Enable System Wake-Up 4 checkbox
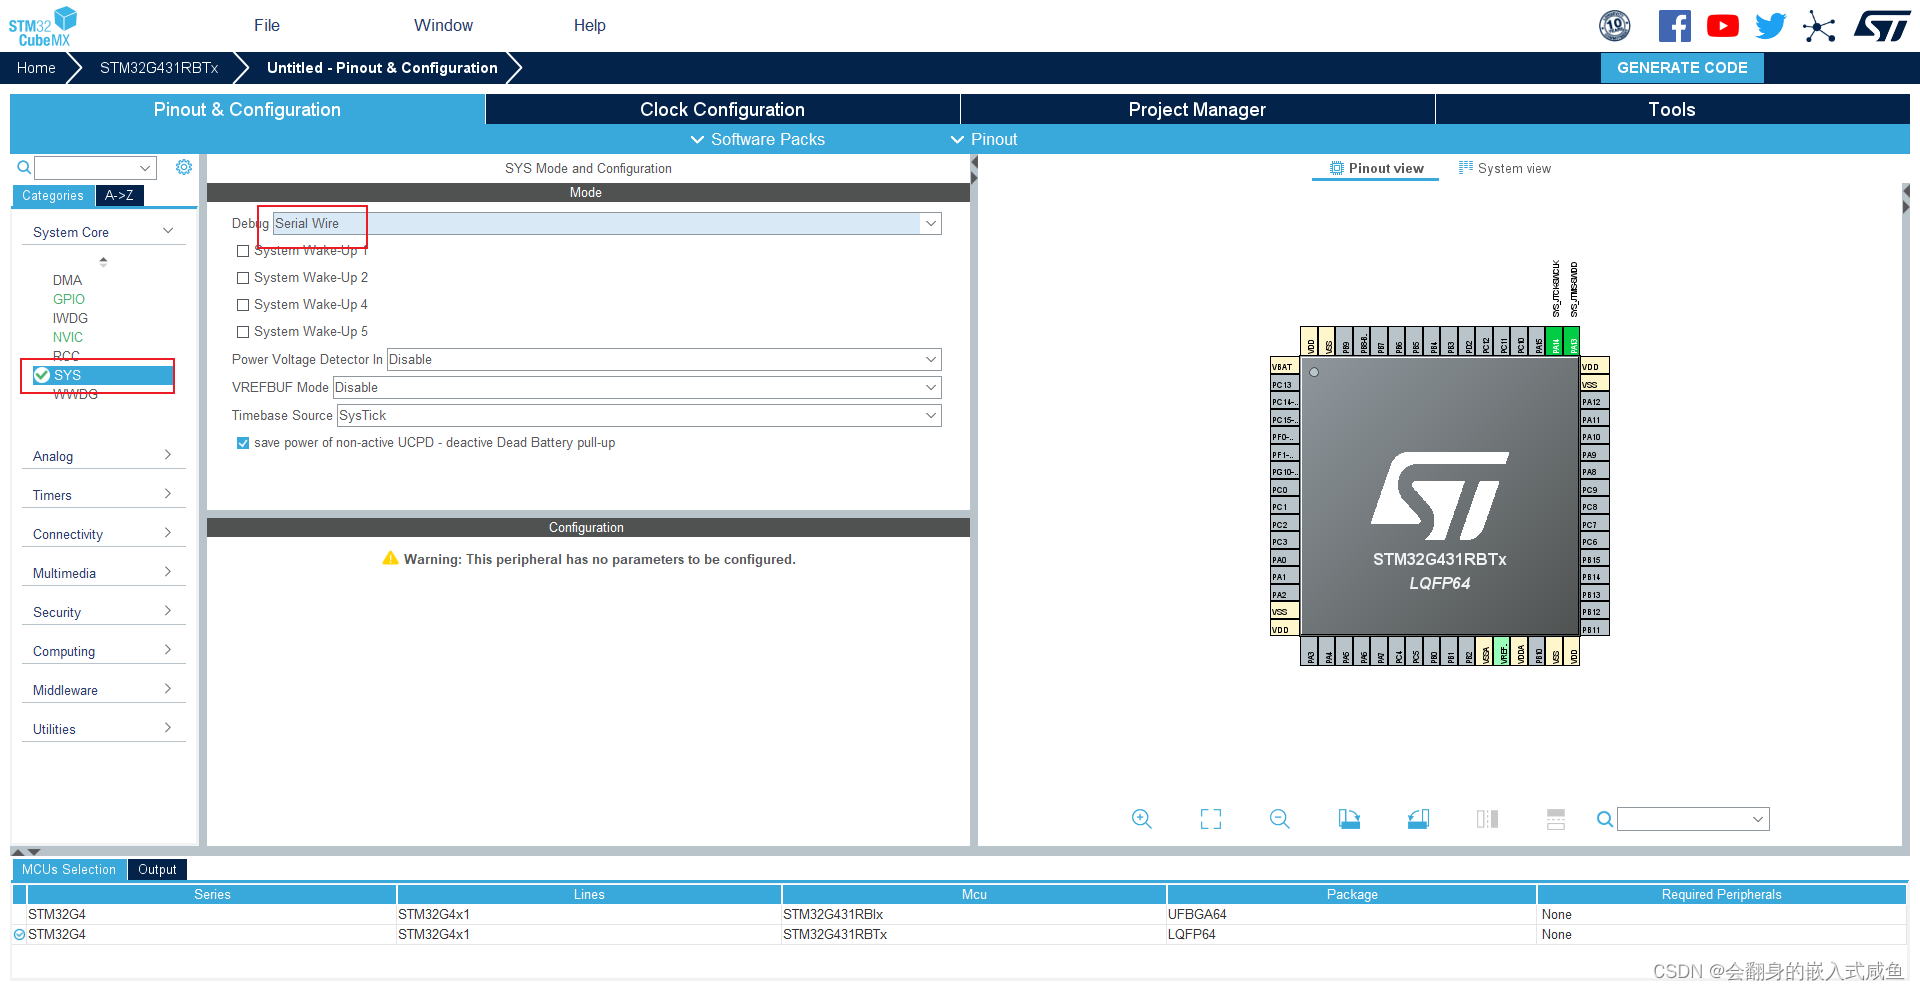This screenshot has height=991, width=1920. [243, 305]
